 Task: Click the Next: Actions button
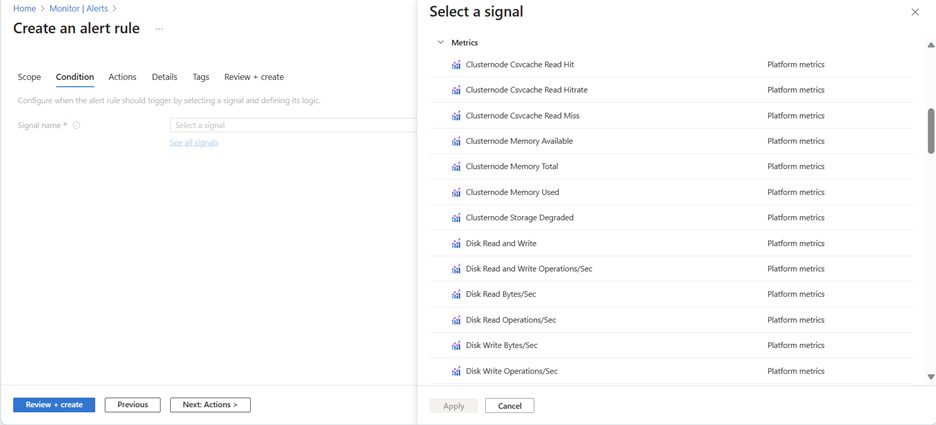(210, 405)
